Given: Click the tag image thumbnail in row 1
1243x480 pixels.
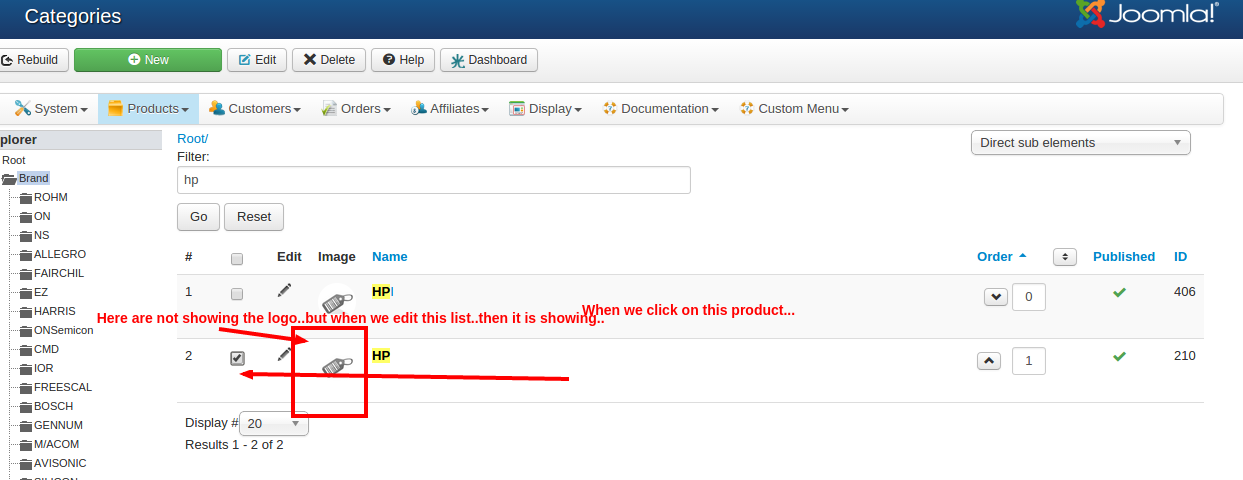Looking at the screenshot, I should (337, 301).
